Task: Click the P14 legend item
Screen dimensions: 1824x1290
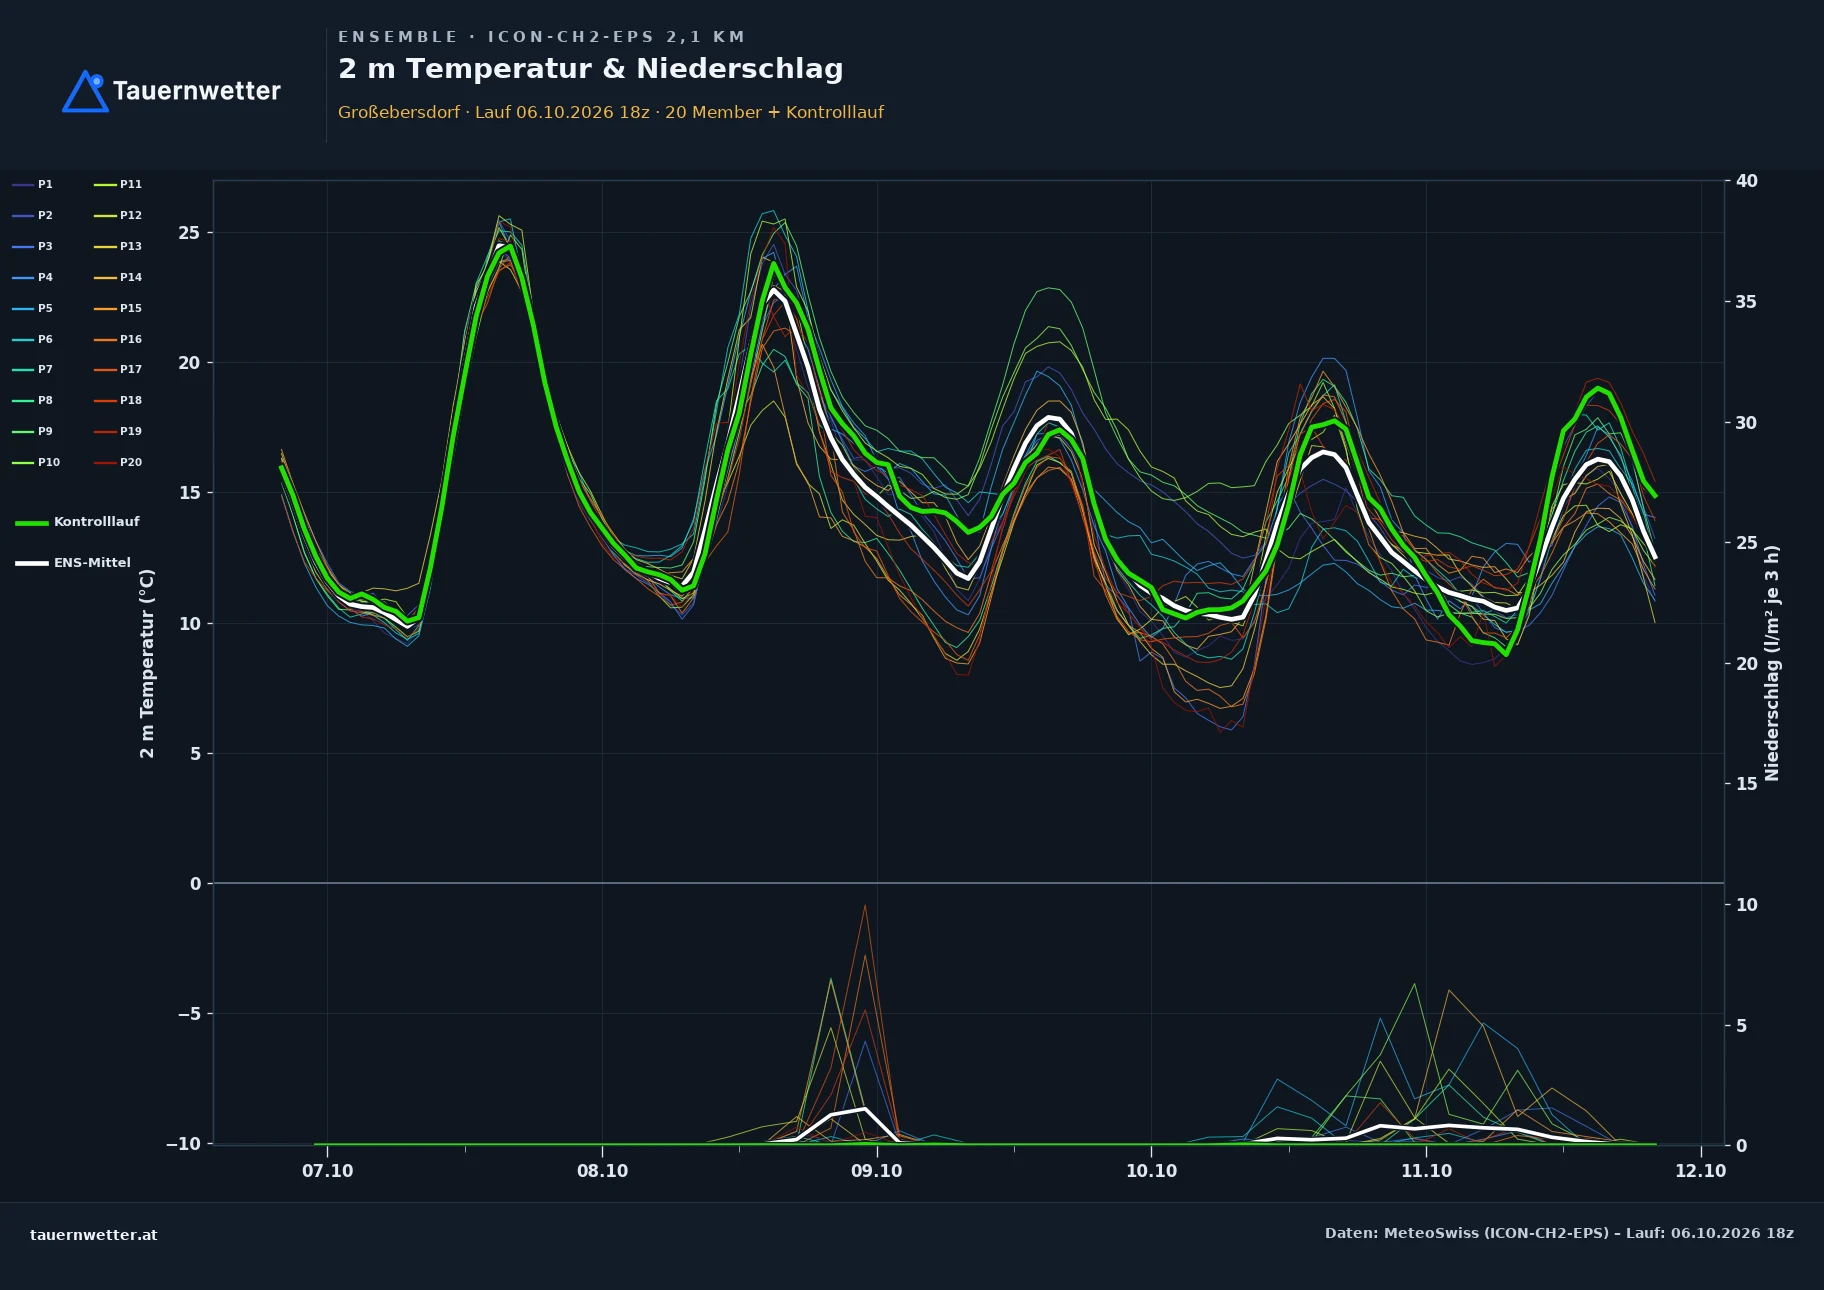Action: (118, 277)
